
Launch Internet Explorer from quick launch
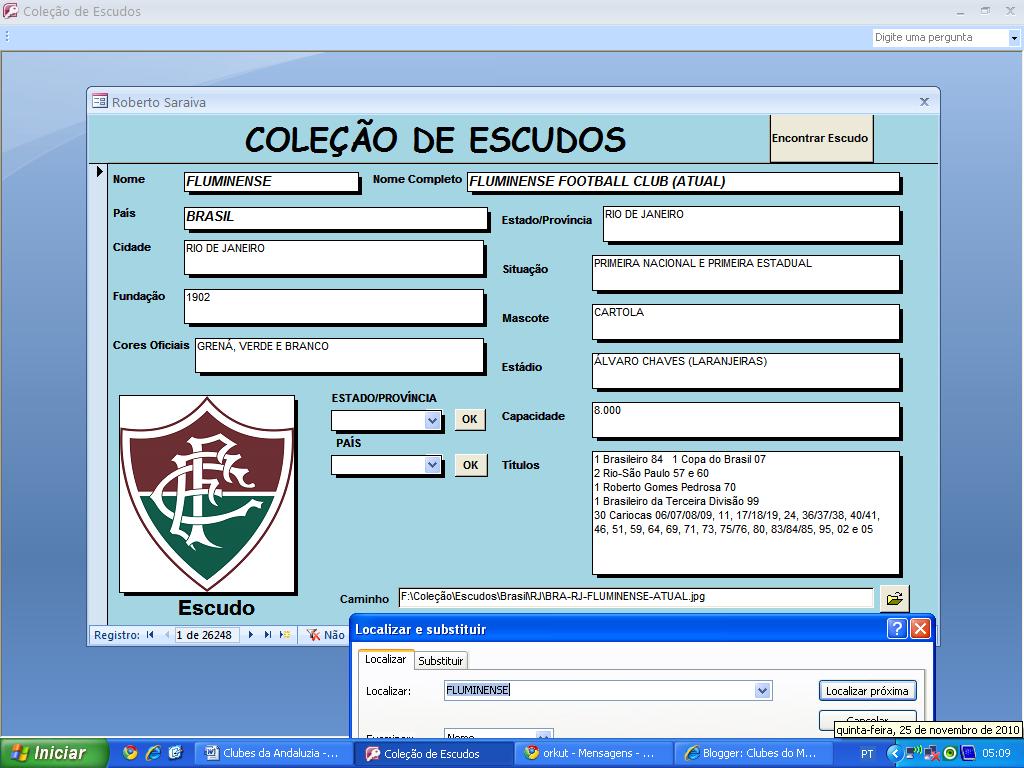[x=153, y=753]
